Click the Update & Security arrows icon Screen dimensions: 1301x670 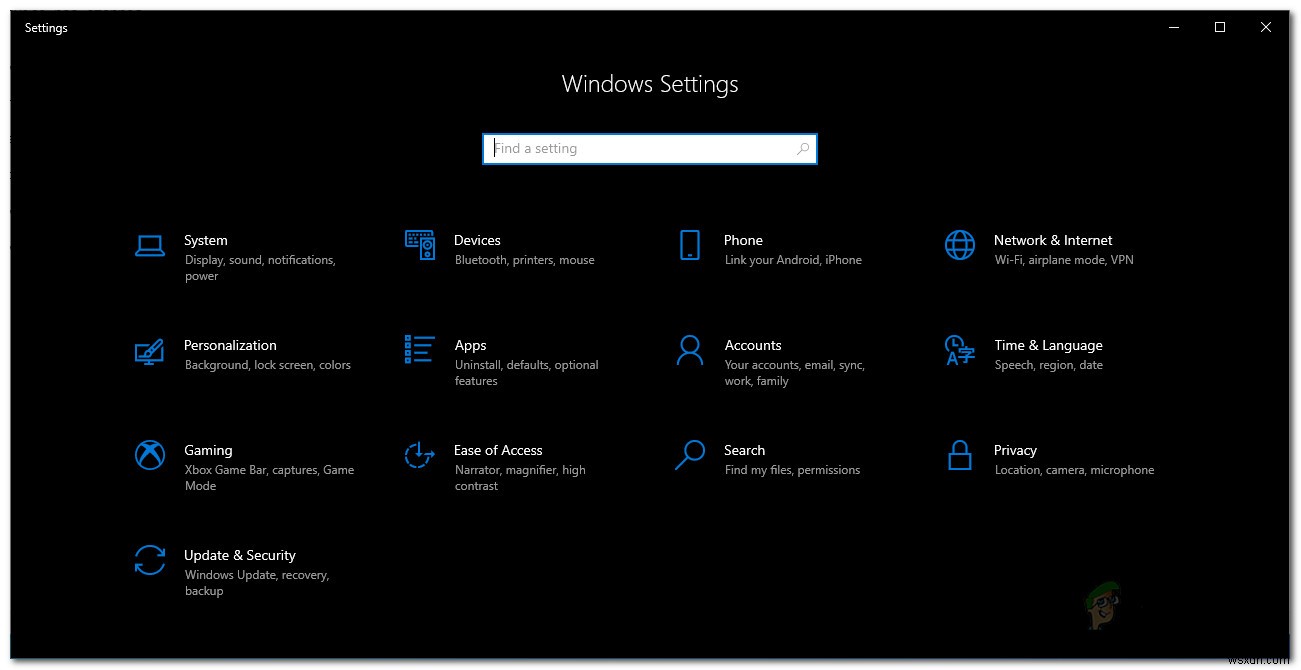click(x=150, y=560)
